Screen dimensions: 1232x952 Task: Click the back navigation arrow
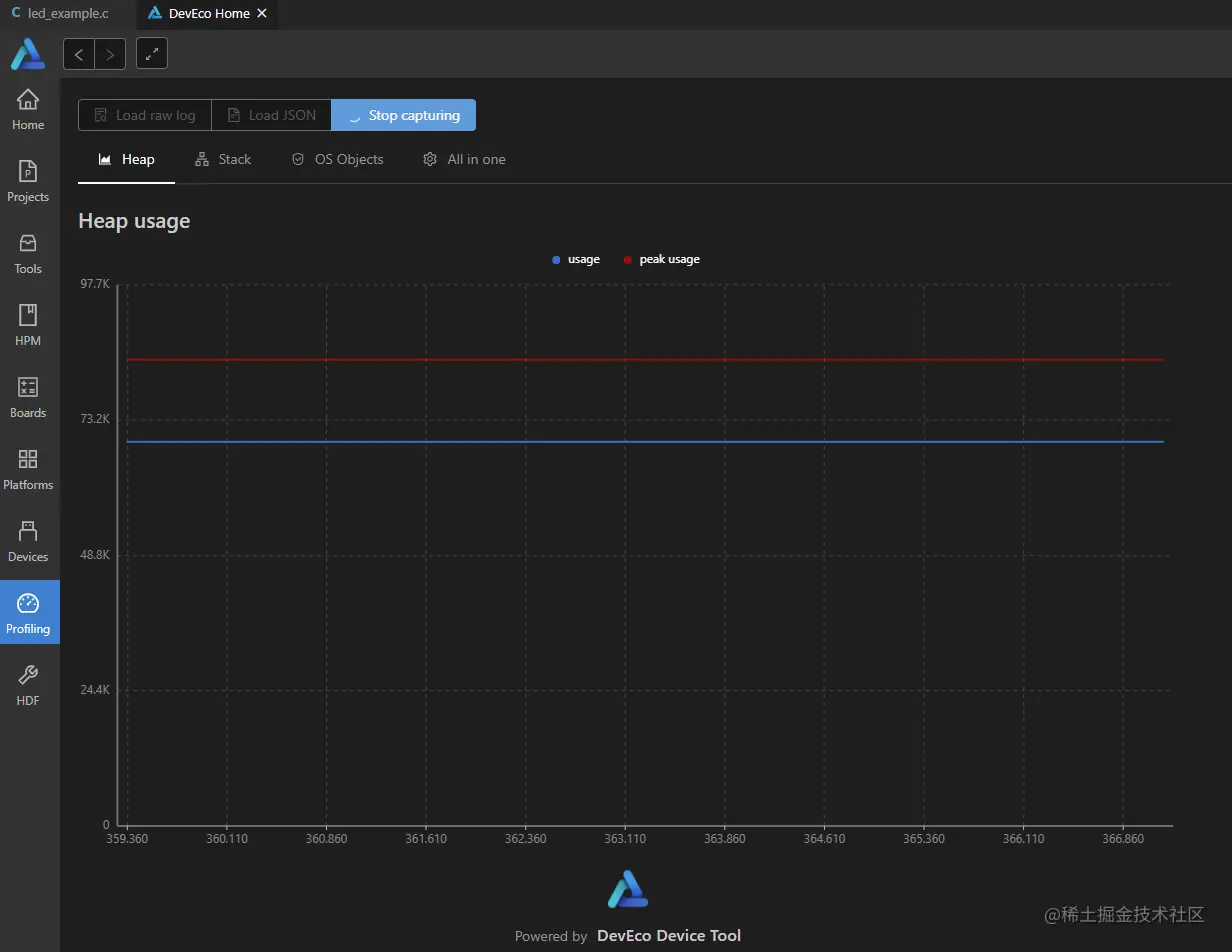pyautogui.click(x=78, y=54)
